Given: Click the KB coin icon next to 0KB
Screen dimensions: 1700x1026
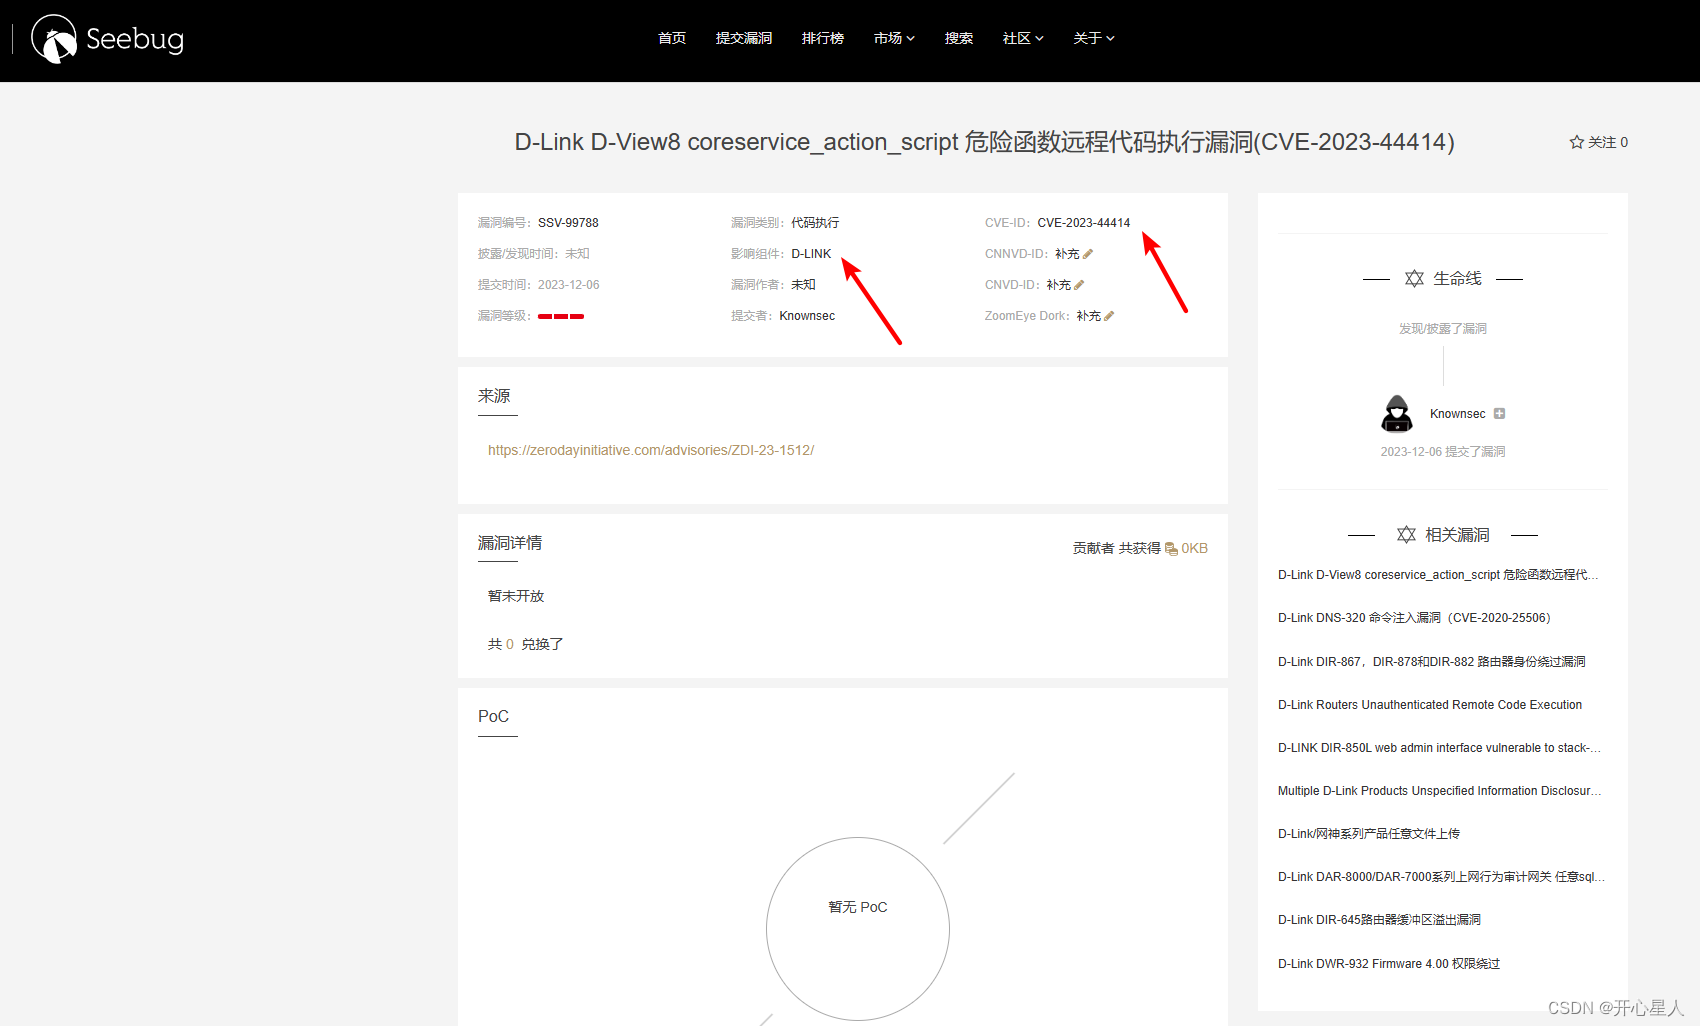Looking at the screenshot, I should pos(1171,549).
